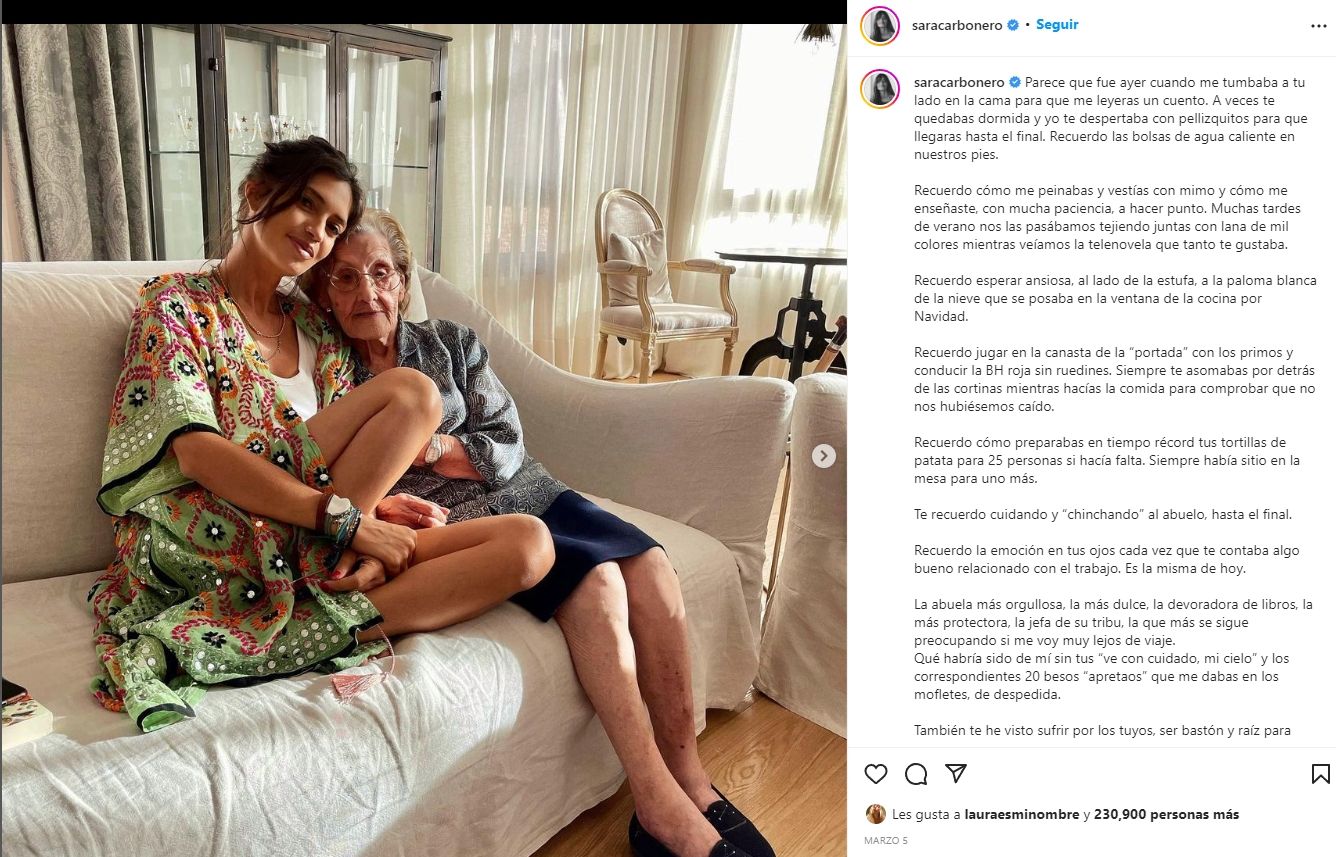
Task: Save the post with the bookmark icon
Action: (x=1320, y=774)
